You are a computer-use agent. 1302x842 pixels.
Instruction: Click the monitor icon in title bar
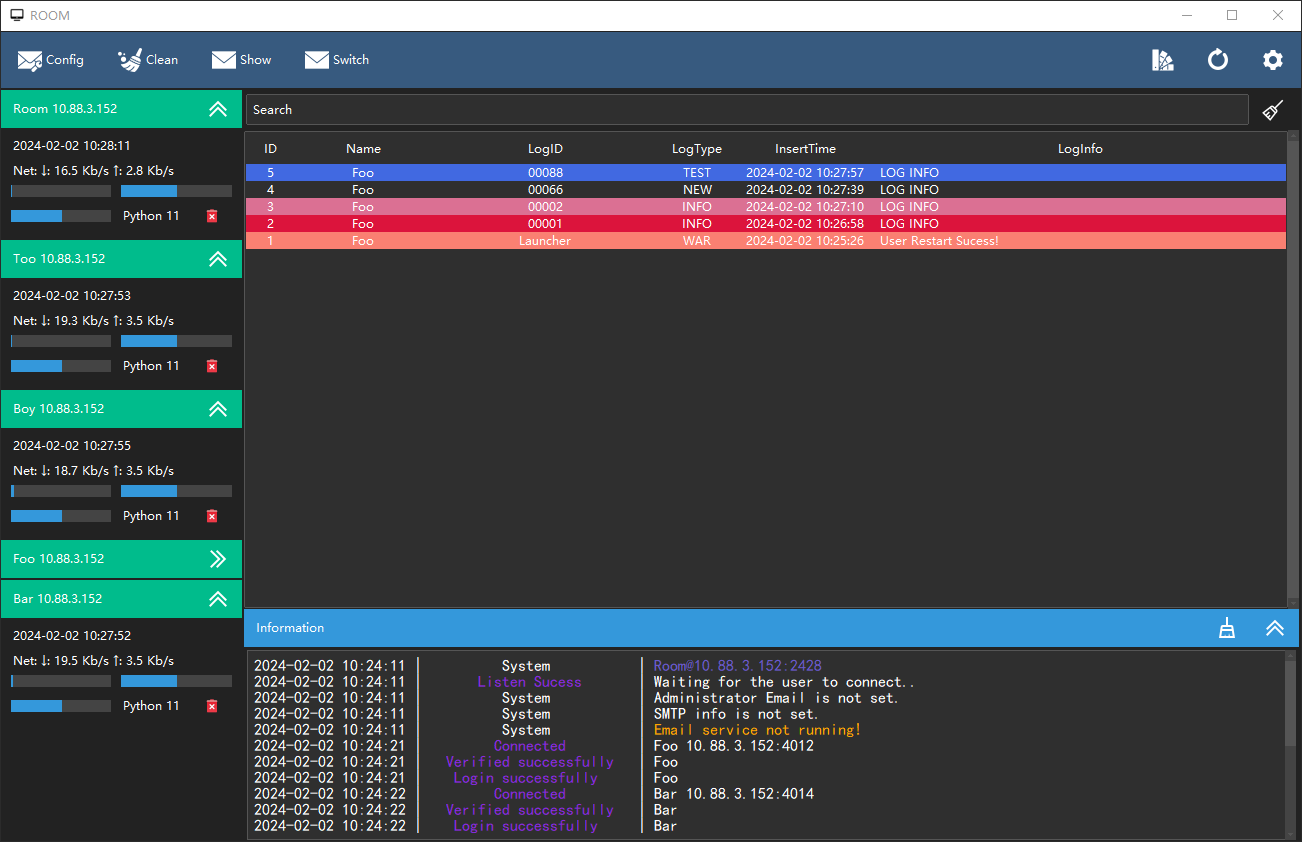pos(15,14)
